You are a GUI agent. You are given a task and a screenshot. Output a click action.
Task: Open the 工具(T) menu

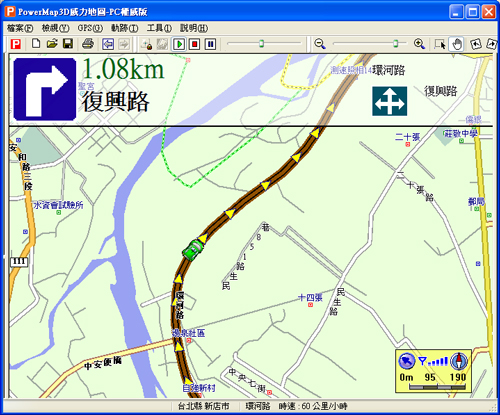(159, 28)
